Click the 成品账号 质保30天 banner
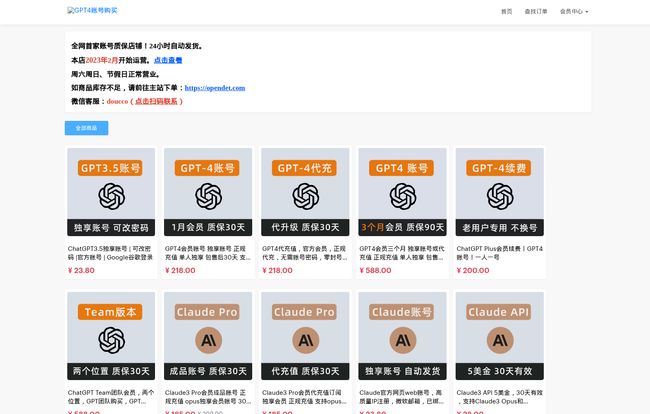This screenshot has height=414, width=650. pos(208,371)
